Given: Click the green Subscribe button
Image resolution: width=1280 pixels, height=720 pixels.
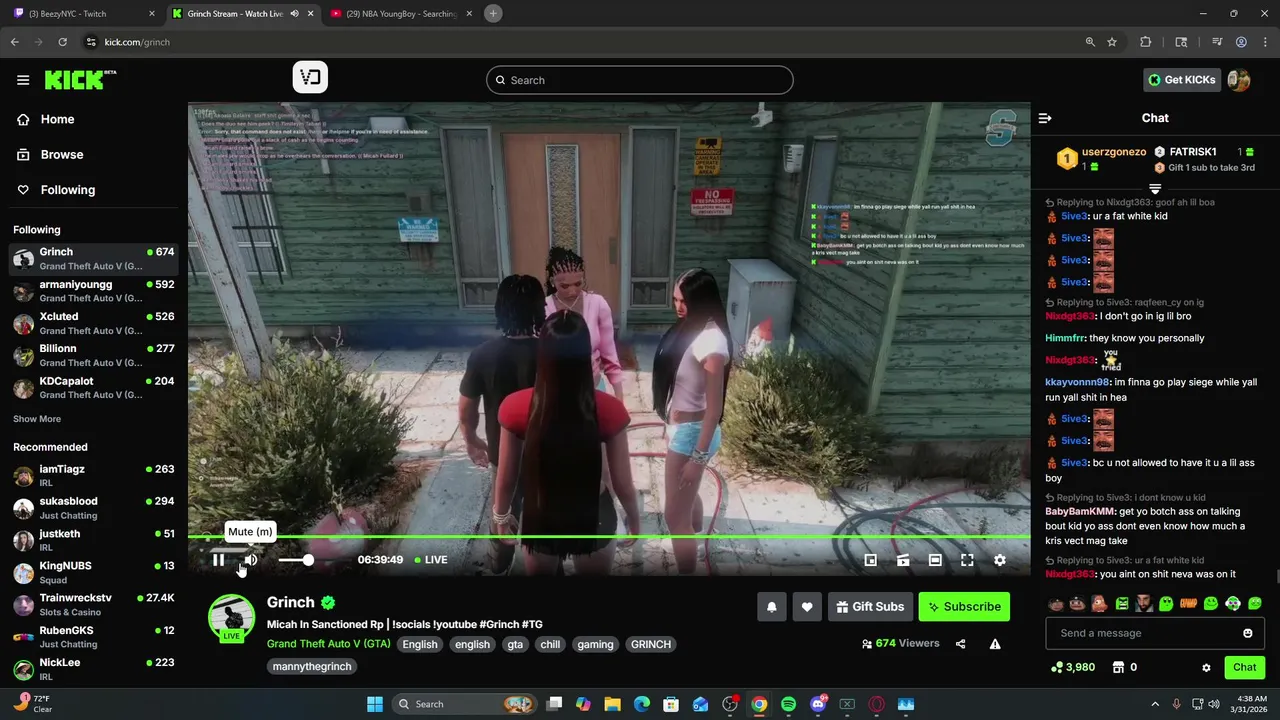Looking at the screenshot, I should pos(964,606).
